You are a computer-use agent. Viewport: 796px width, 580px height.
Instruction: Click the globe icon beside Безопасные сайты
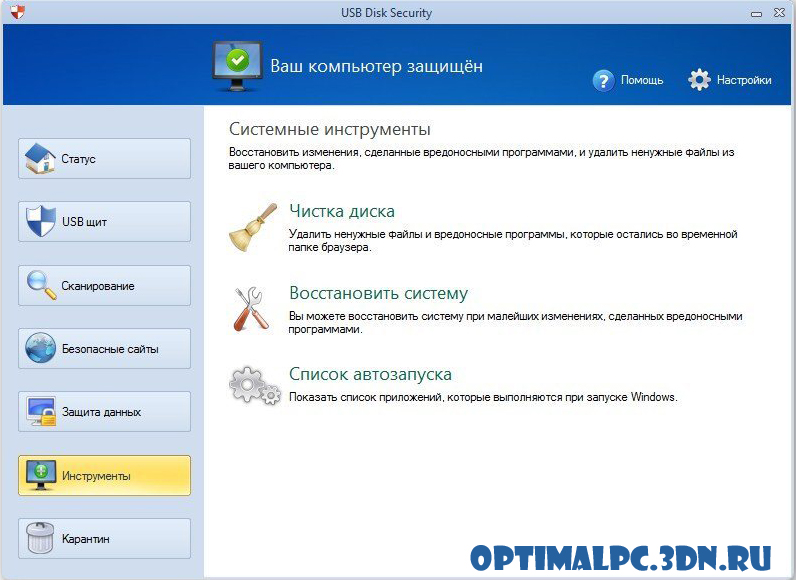tap(41, 348)
